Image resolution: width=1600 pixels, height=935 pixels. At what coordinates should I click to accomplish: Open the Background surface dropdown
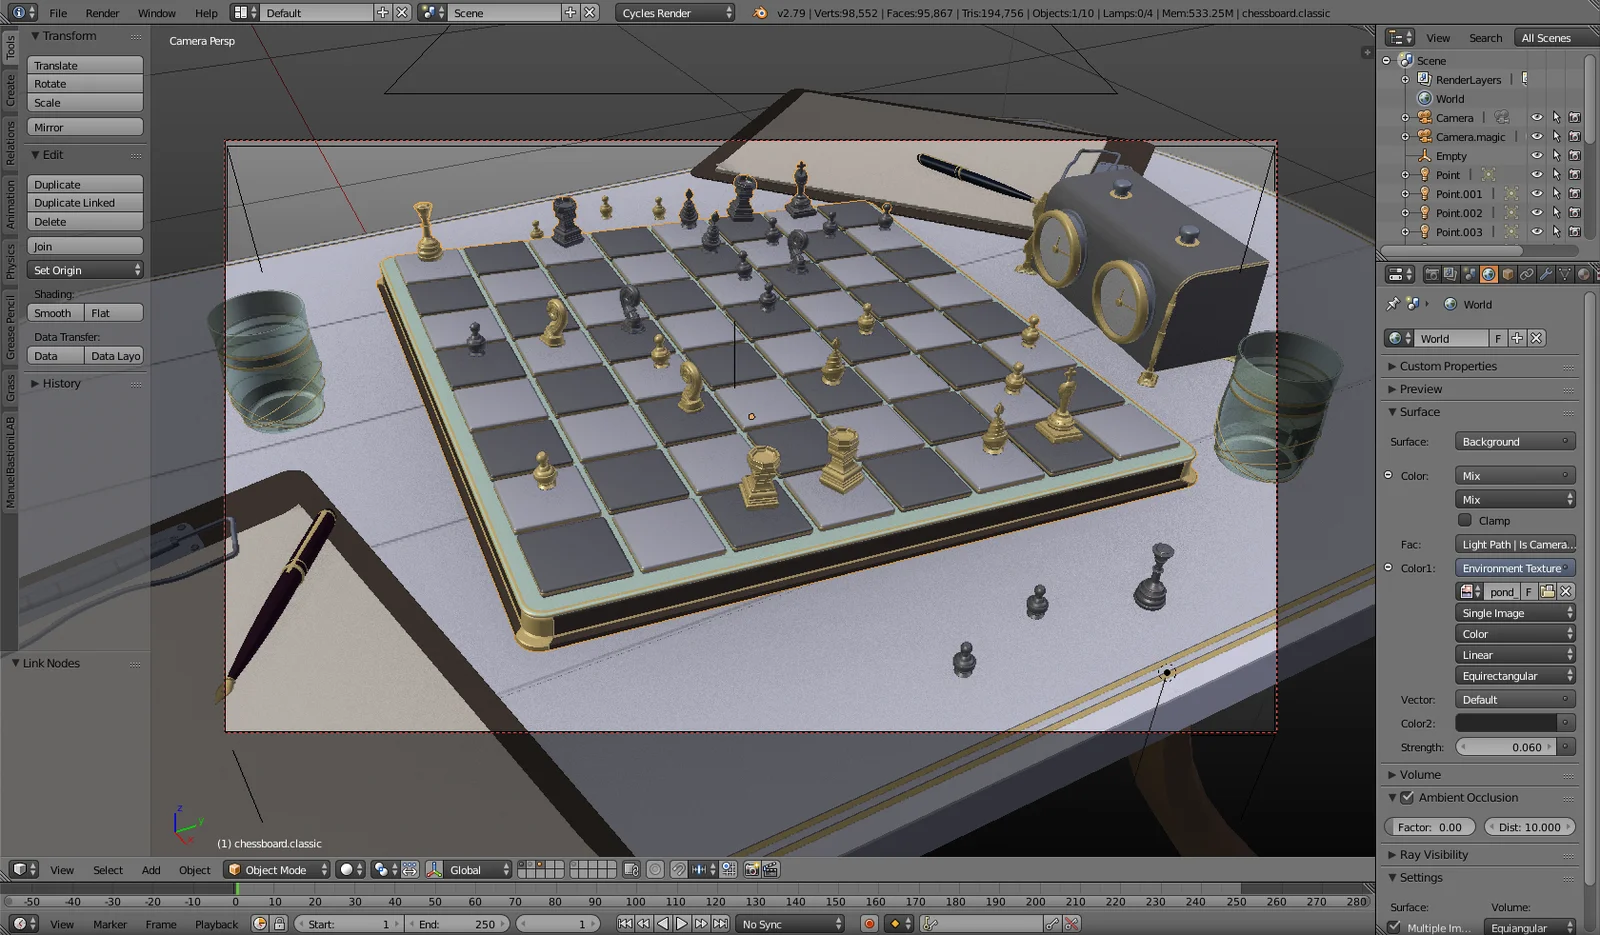1514,441
